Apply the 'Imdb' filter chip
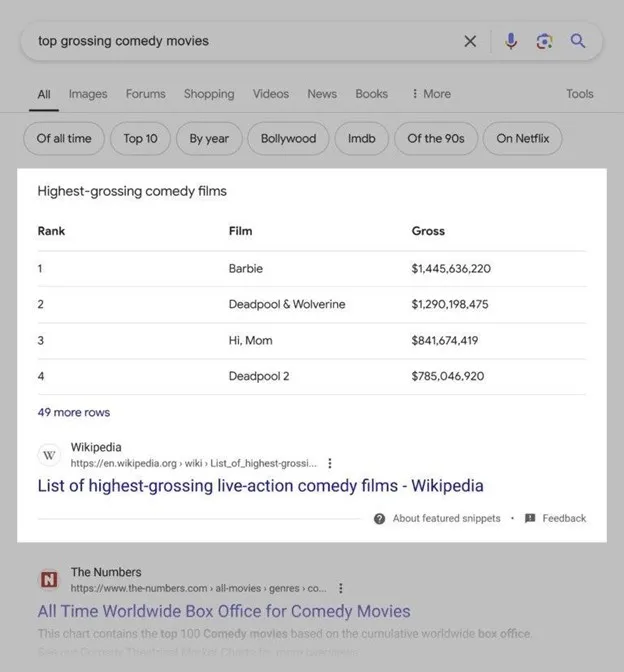The width and height of the screenshot is (624, 672). tap(362, 138)
